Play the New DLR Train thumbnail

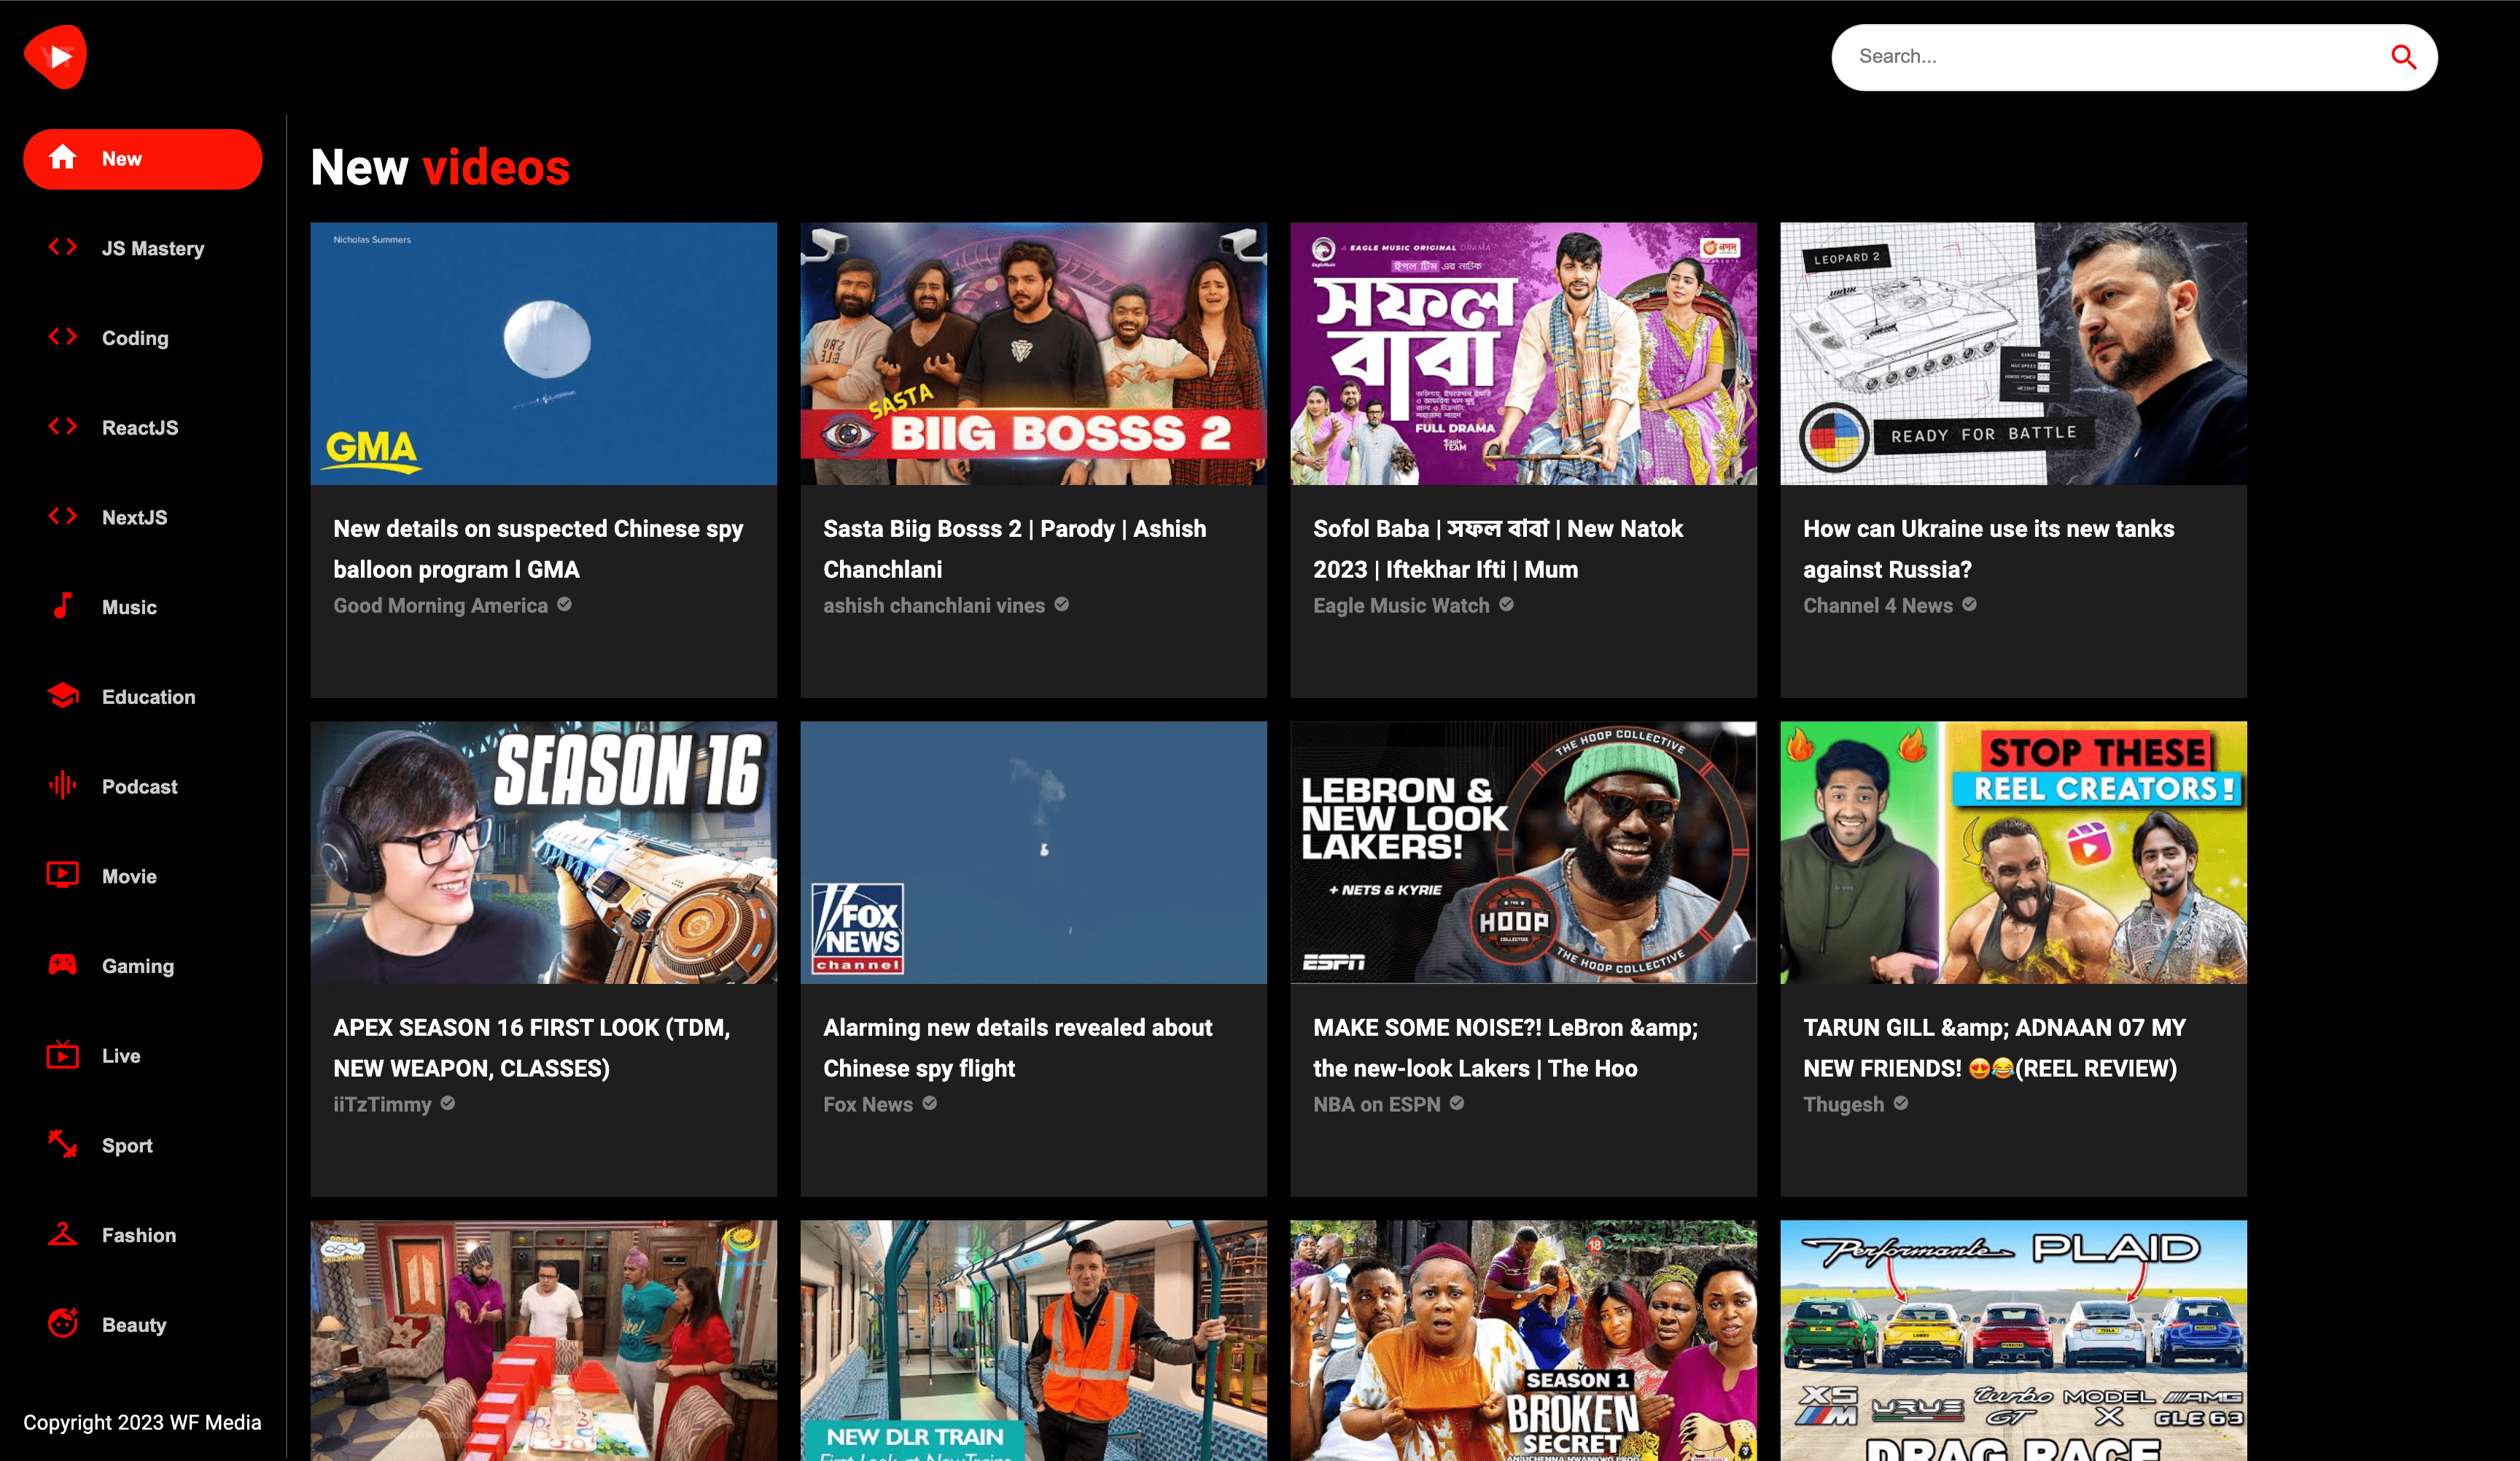(1033, 1341)
